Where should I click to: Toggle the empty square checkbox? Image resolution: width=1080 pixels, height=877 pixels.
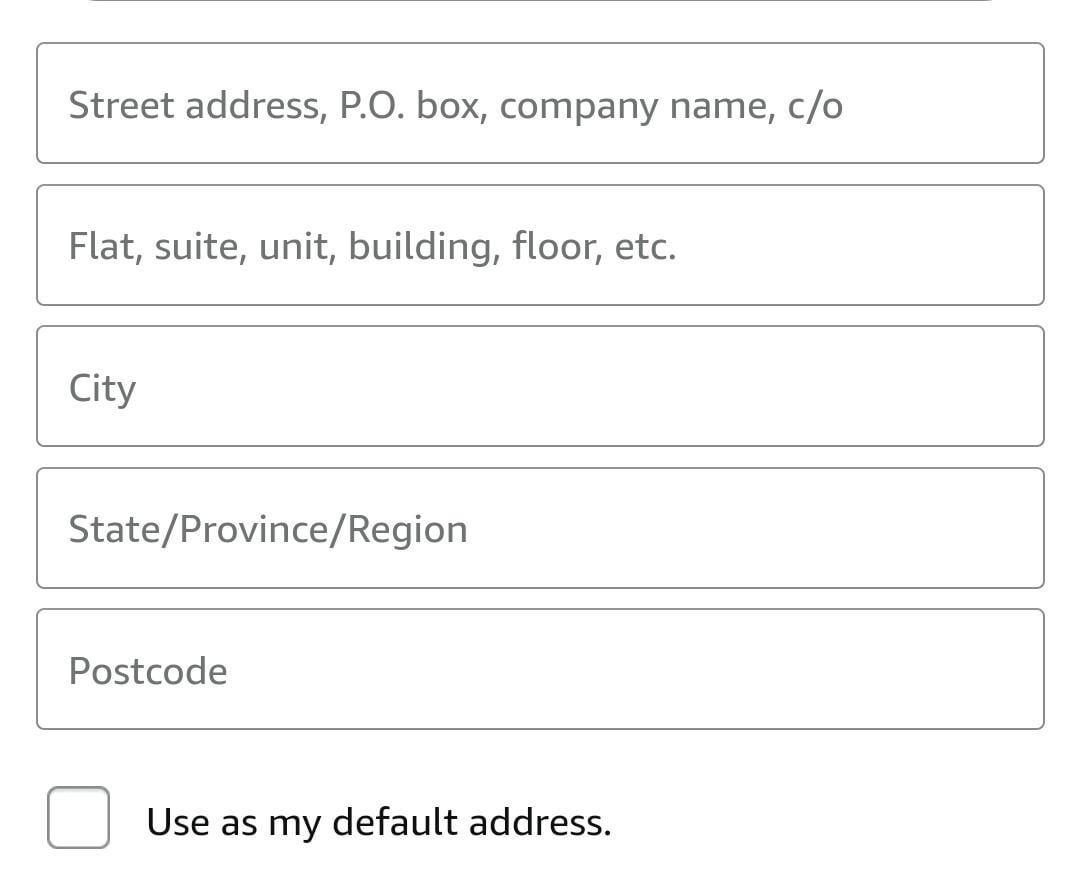click(79, 818)
